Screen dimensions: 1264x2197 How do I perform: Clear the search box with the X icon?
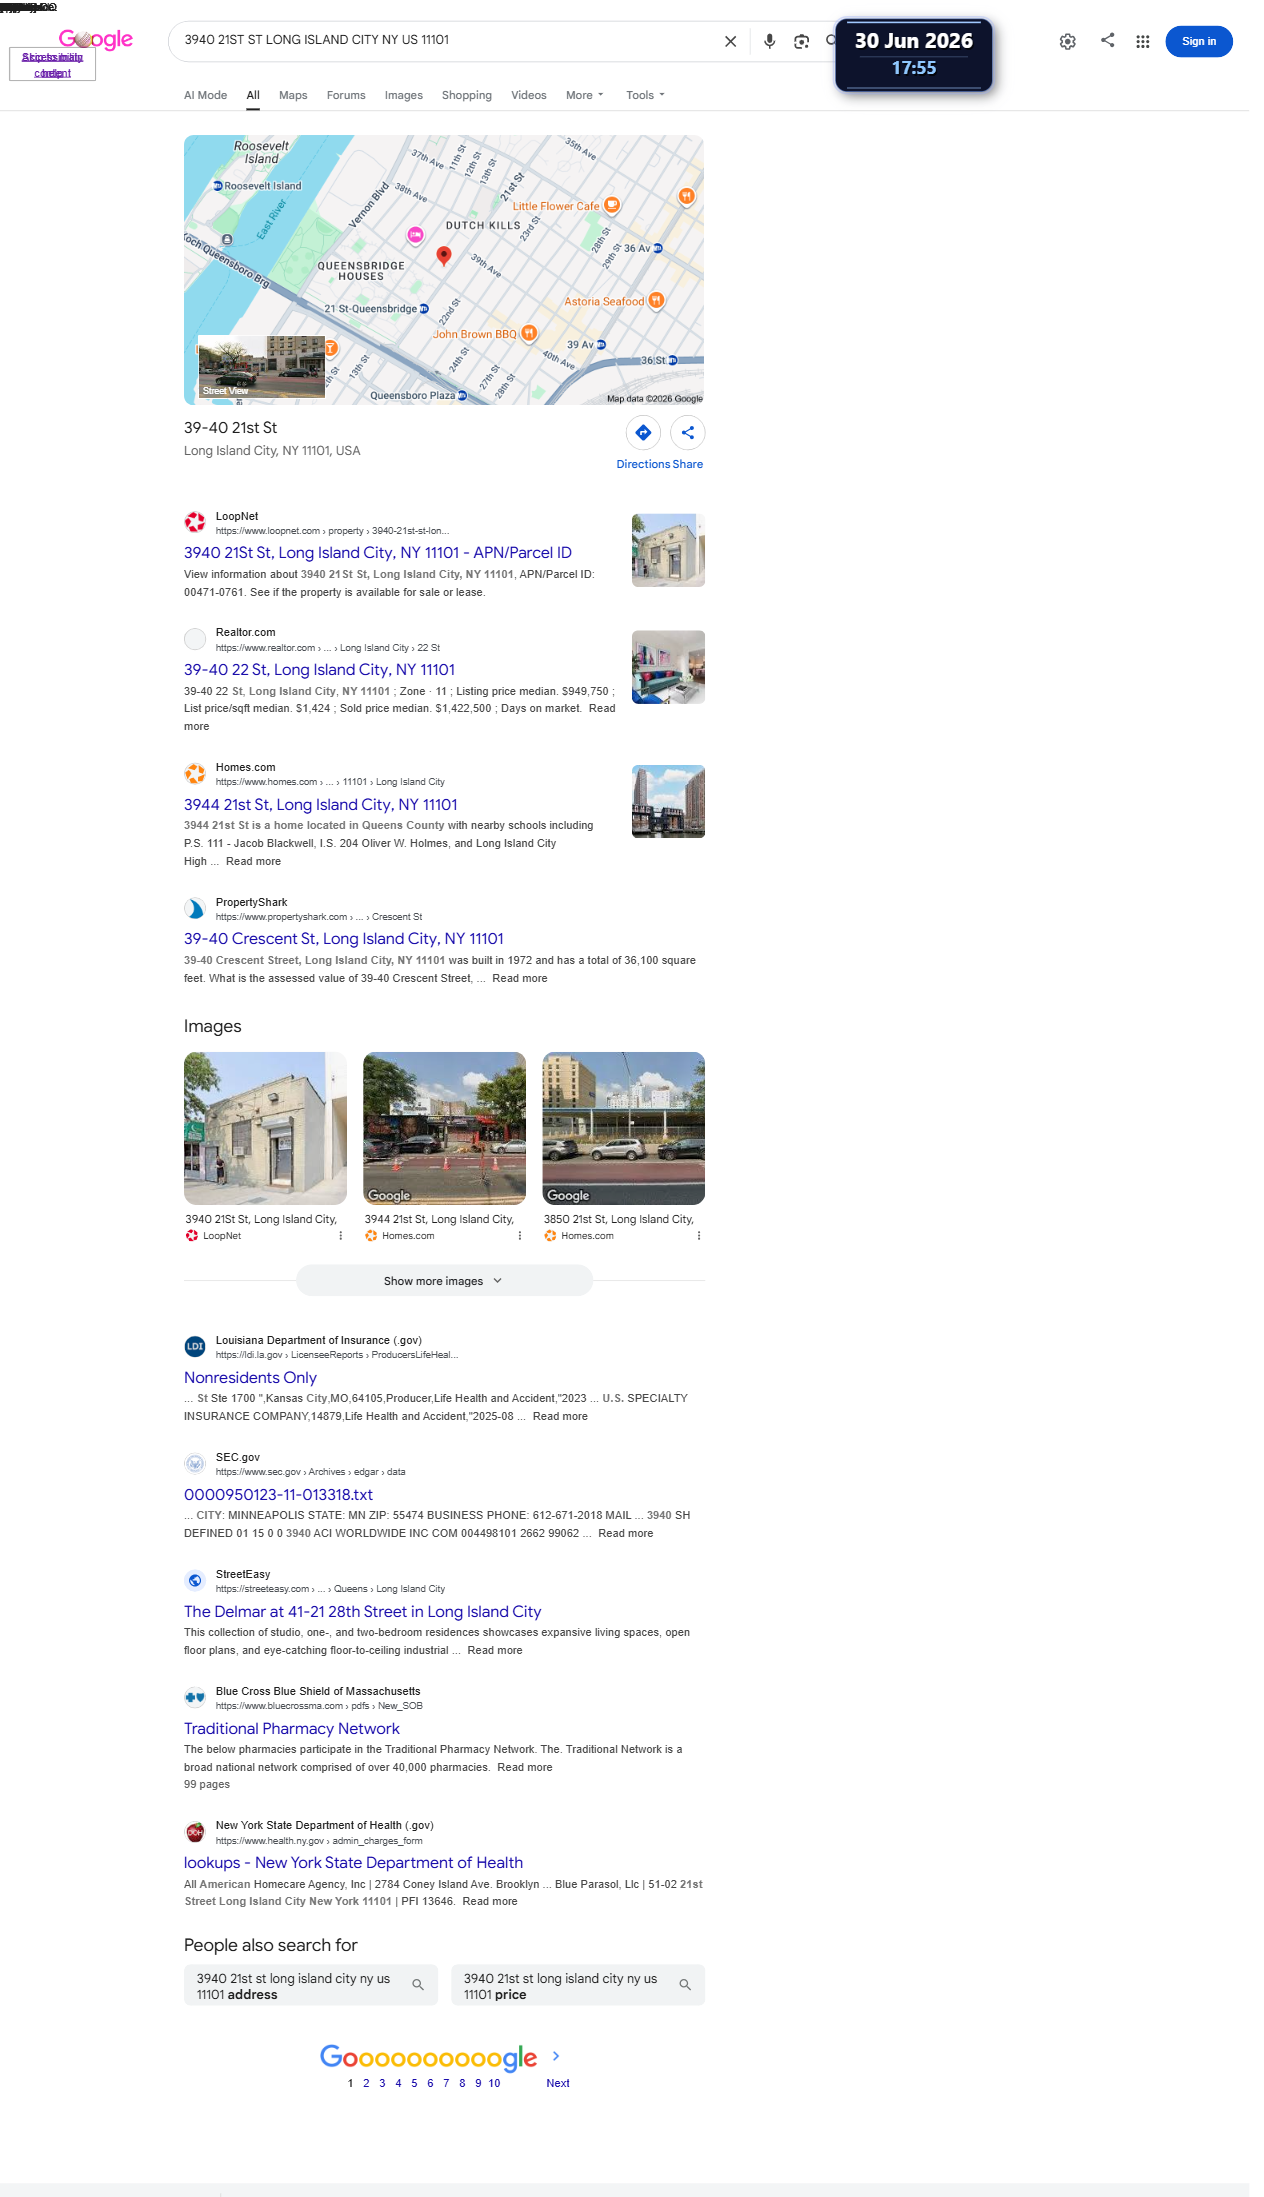click(x=730, y=41)
